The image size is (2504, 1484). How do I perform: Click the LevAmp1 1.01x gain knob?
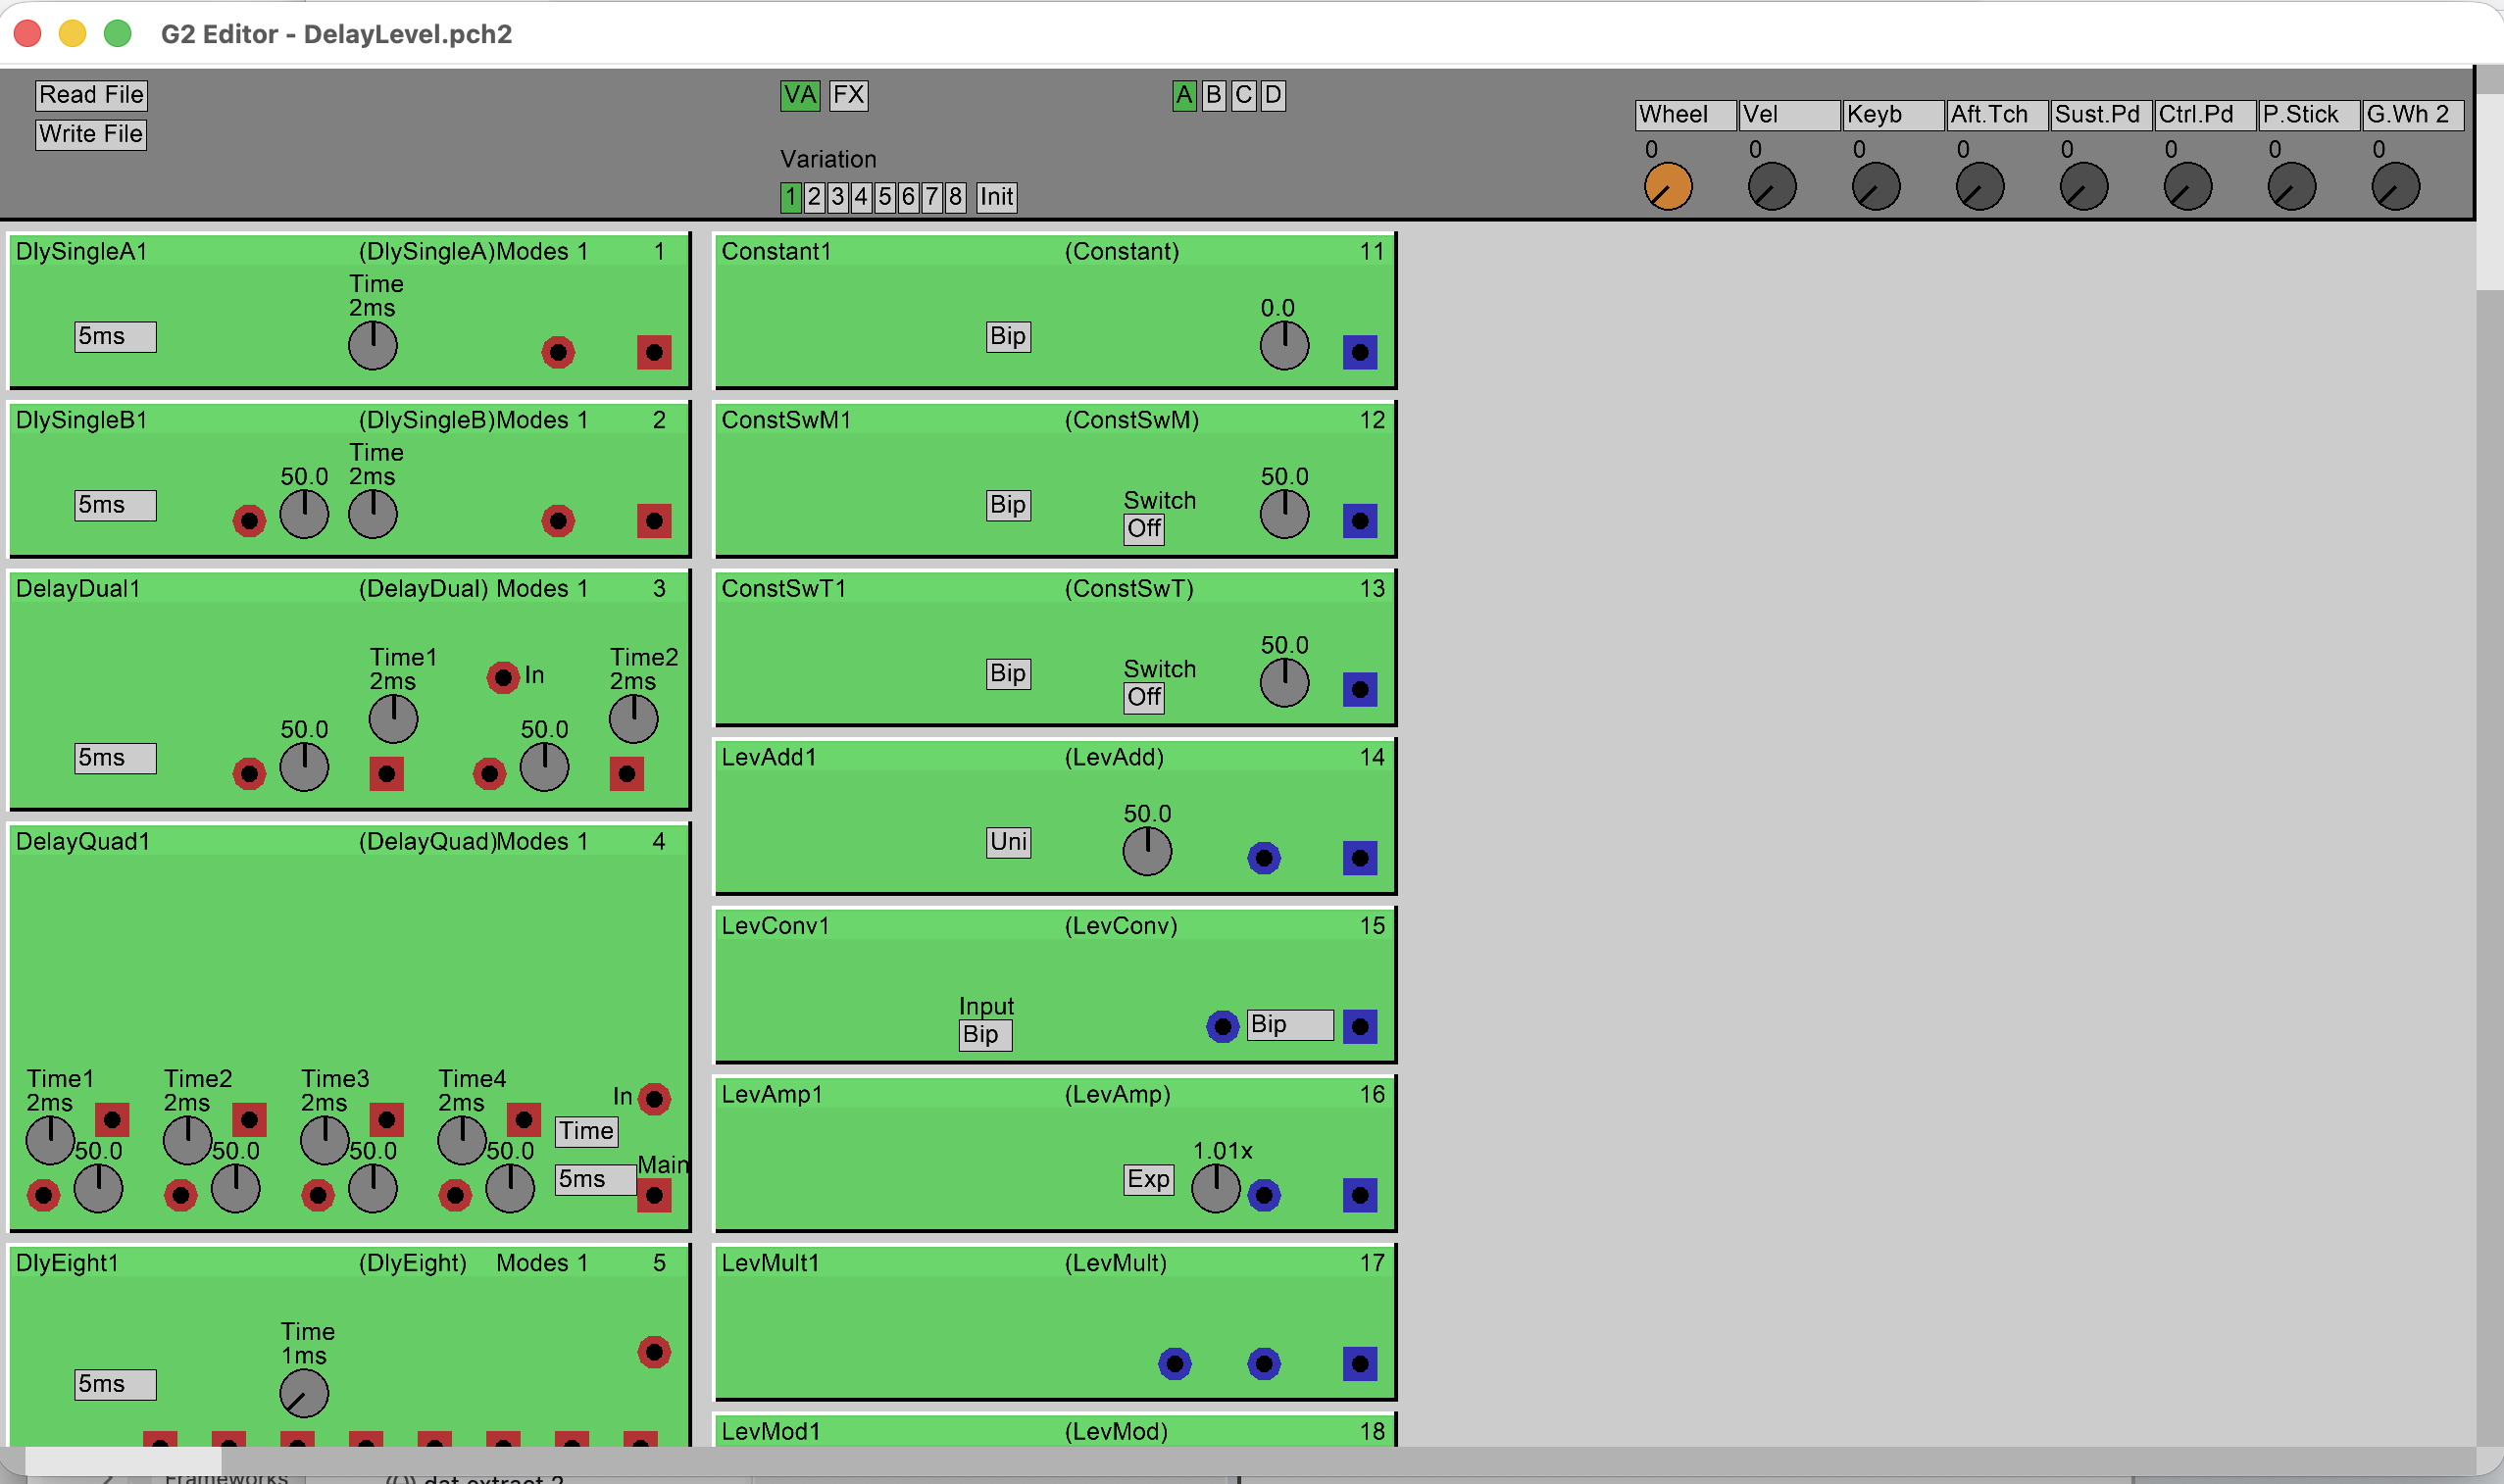[1215, 1188]
